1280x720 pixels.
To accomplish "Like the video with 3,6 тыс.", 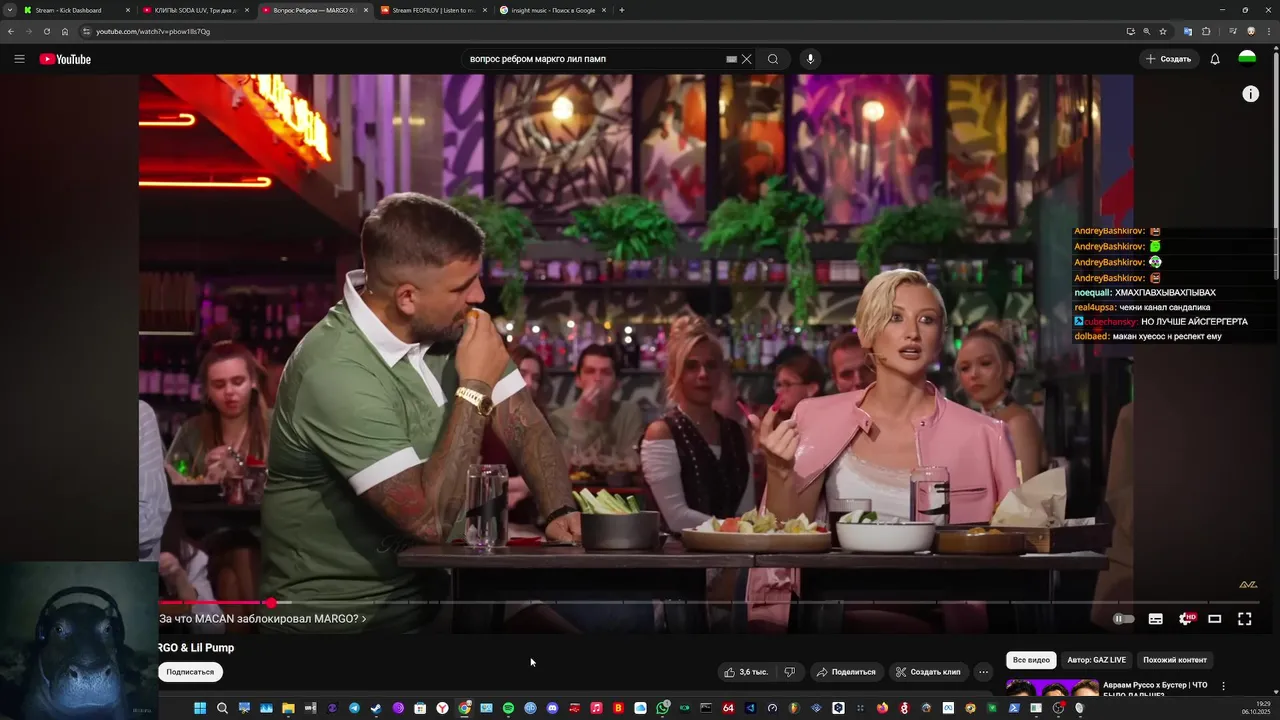I will pos(746,672).
